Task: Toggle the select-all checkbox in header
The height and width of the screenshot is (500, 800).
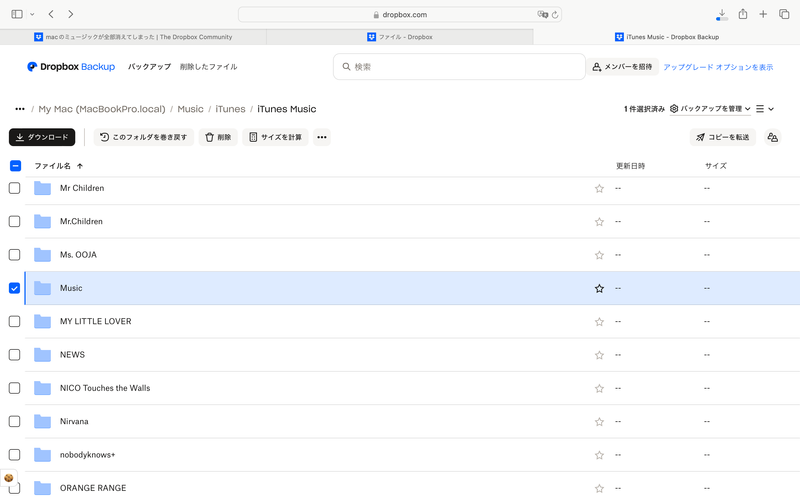Action: pyautogui.click(x=14, y=166)
